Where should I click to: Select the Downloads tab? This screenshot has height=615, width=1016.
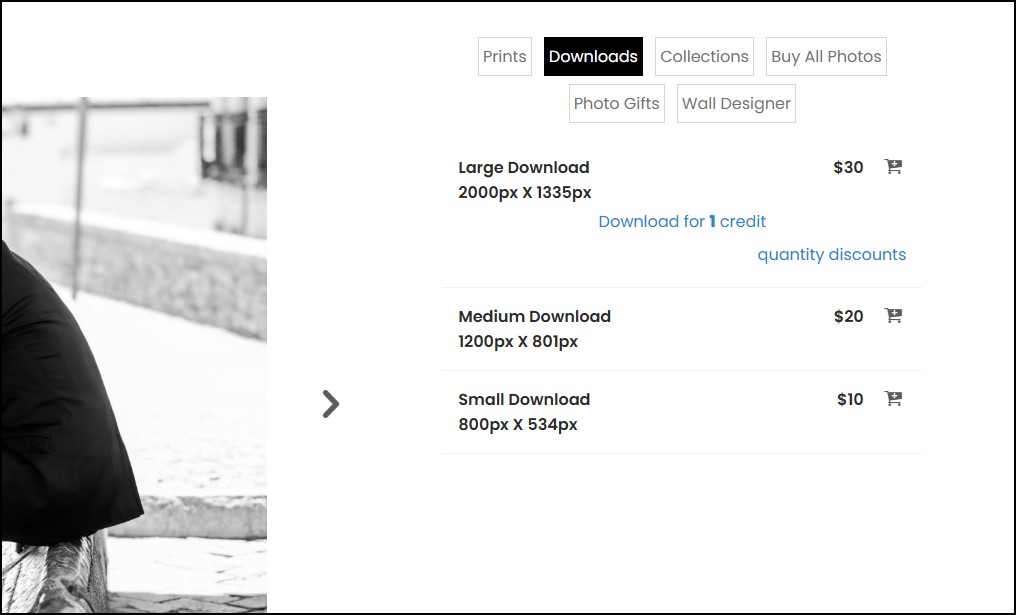(x=593, y=56)
